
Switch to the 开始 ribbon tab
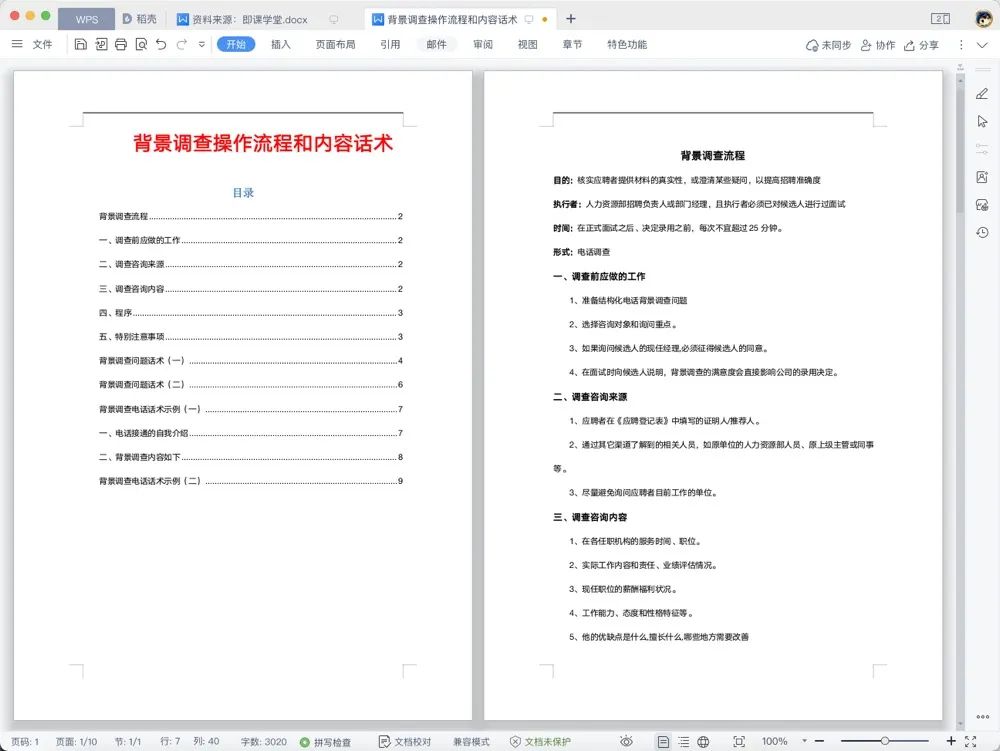236,44
